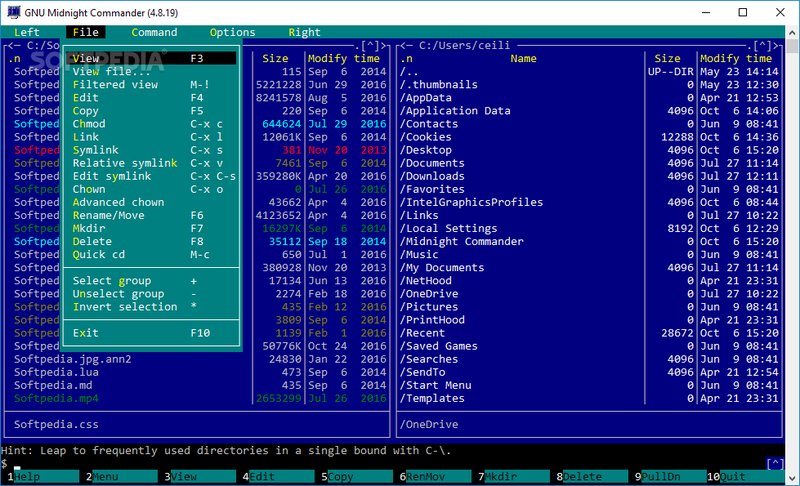Viewport: 800px width, 486px height.
Task: Choose Delete F8 in File menu
Action: [151, 242]
